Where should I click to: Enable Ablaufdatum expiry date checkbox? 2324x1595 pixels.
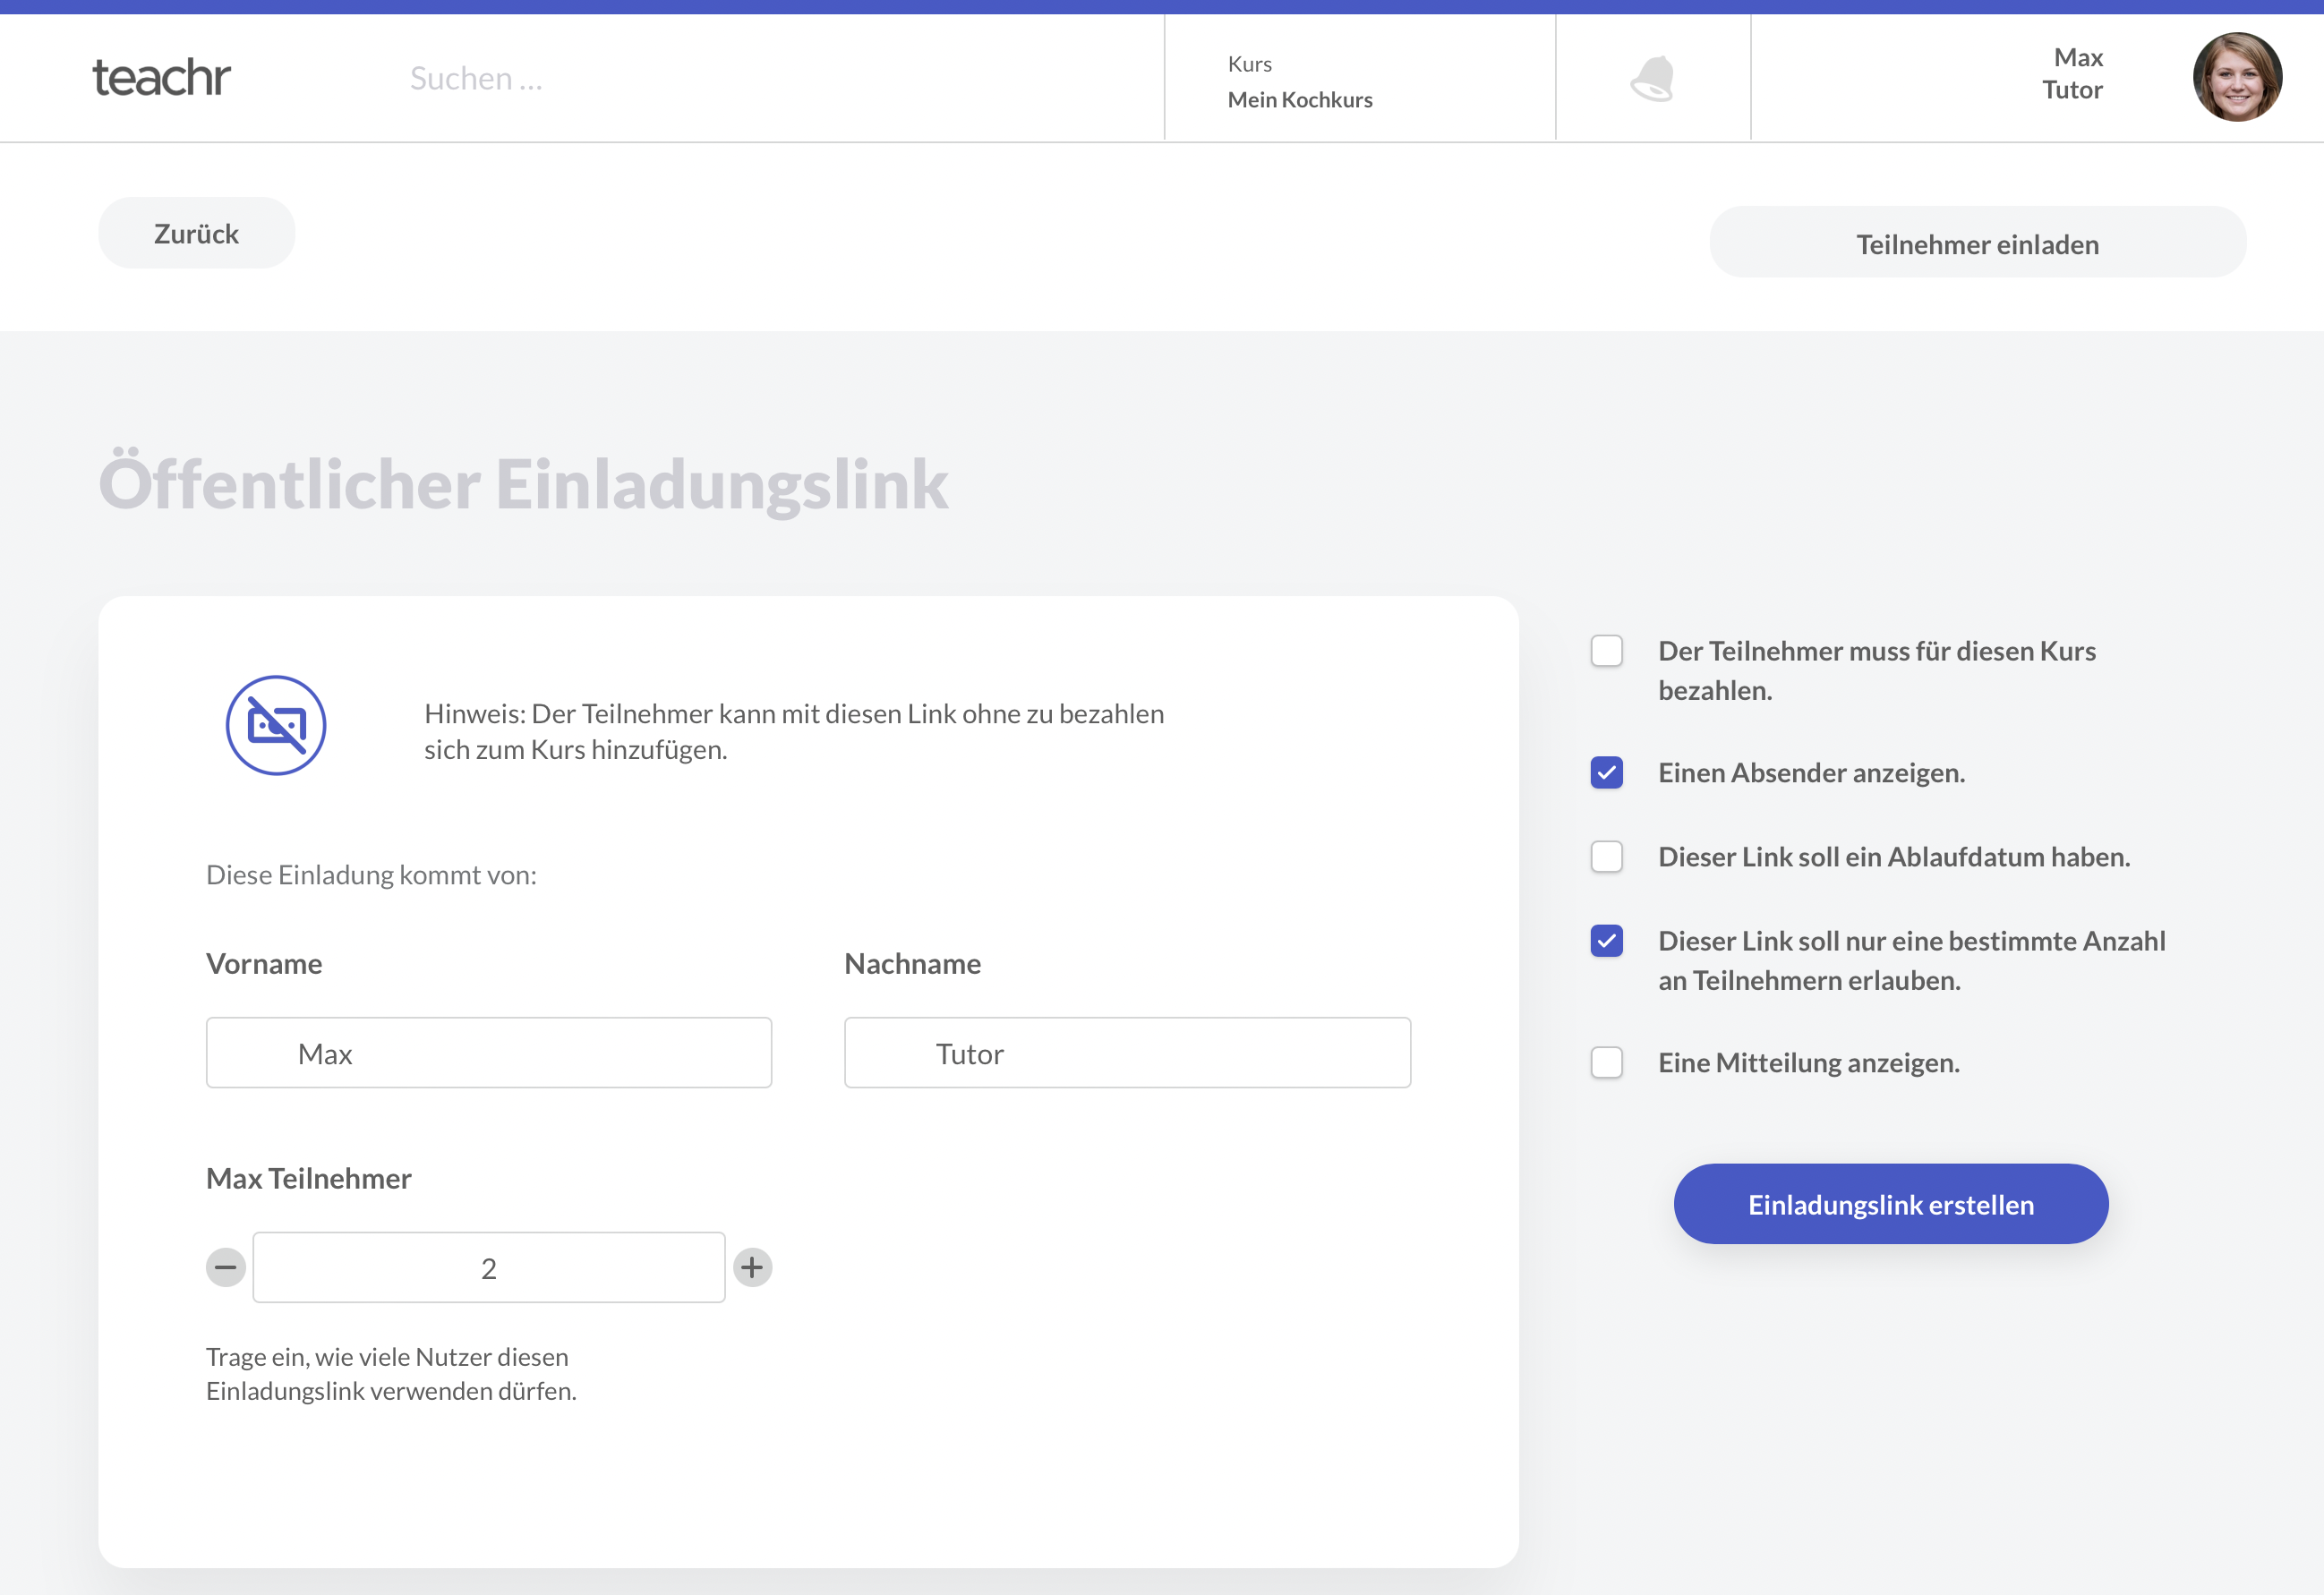[x=1606, y=857]
